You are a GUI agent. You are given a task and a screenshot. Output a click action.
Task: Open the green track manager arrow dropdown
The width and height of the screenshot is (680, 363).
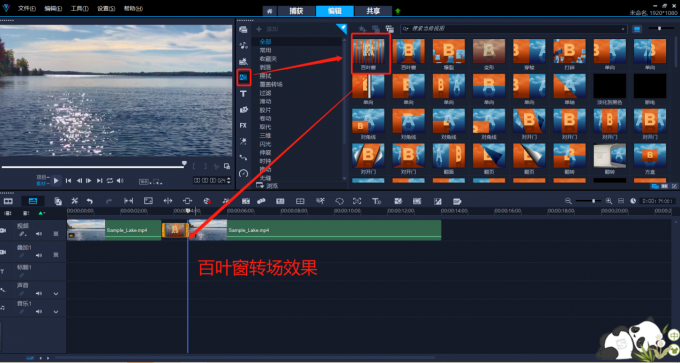[42, 213]
